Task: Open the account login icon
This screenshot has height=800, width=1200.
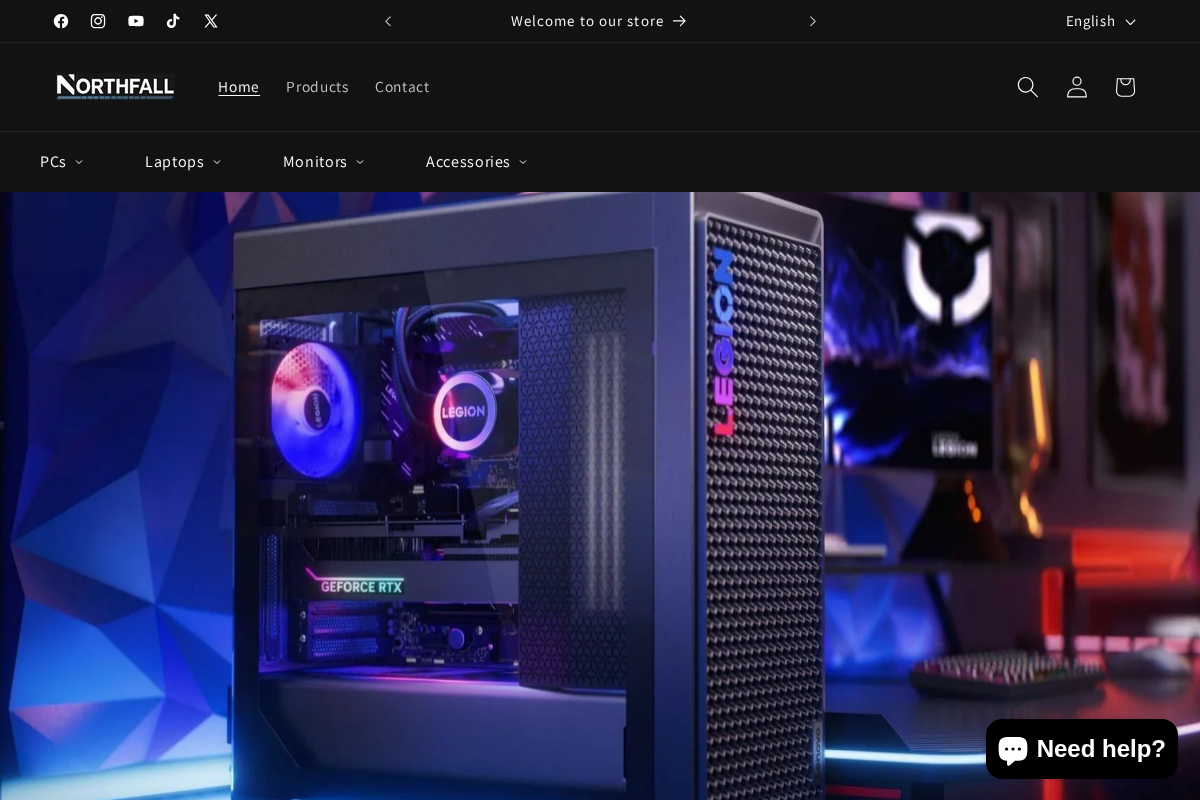Action: point(1076,87)
